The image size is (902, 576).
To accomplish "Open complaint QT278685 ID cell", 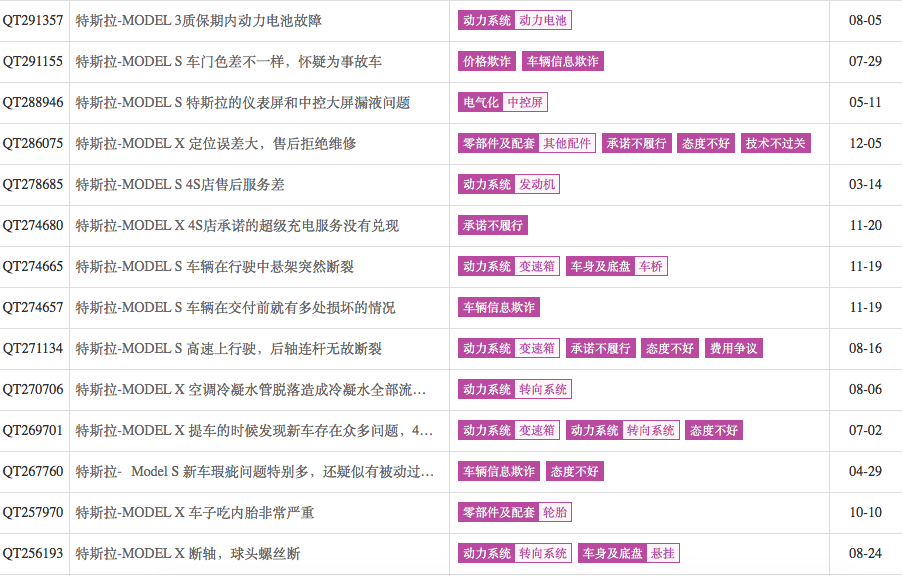I will click(x=33, y=185).
